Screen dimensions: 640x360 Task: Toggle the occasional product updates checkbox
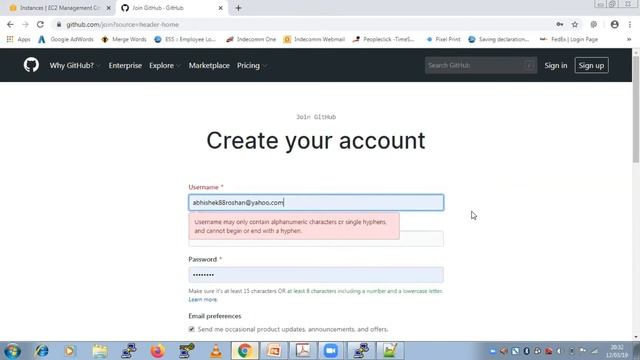[191, 329]
